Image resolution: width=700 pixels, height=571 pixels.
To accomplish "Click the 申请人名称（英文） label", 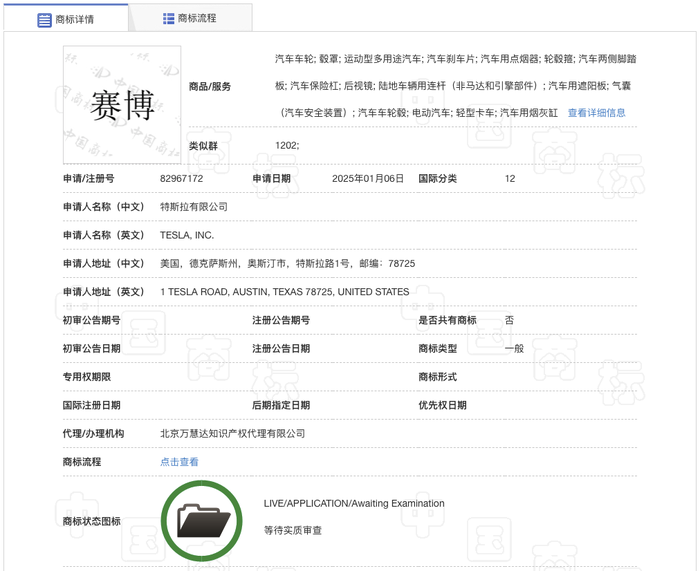I will click(x=104, y=235).
